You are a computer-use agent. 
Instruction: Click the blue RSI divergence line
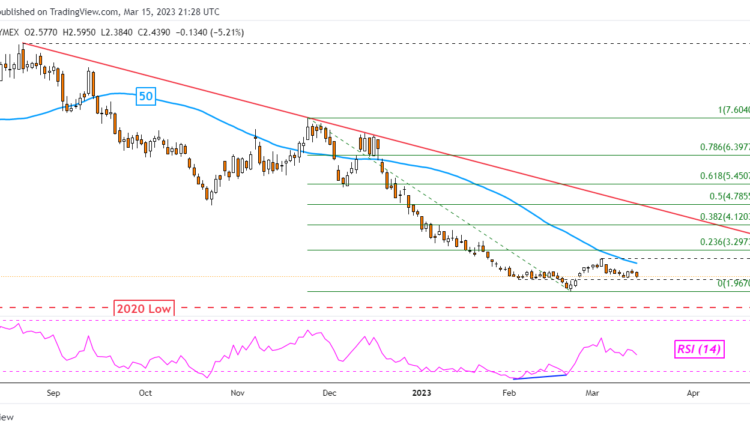540,376
